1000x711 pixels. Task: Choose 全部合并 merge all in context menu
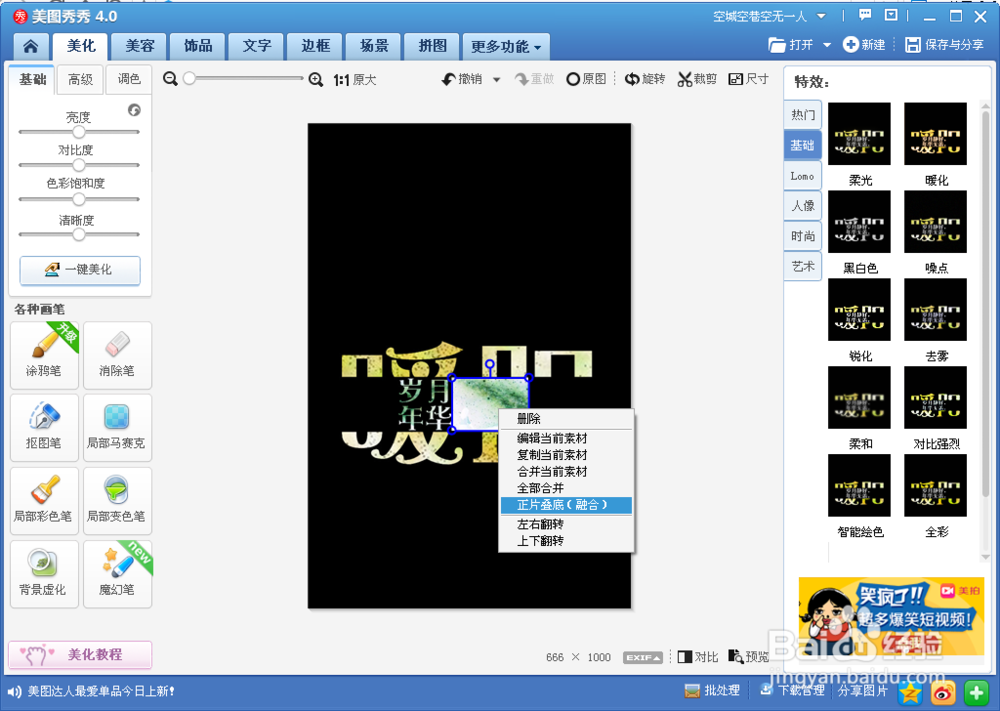tap(566, 488)
